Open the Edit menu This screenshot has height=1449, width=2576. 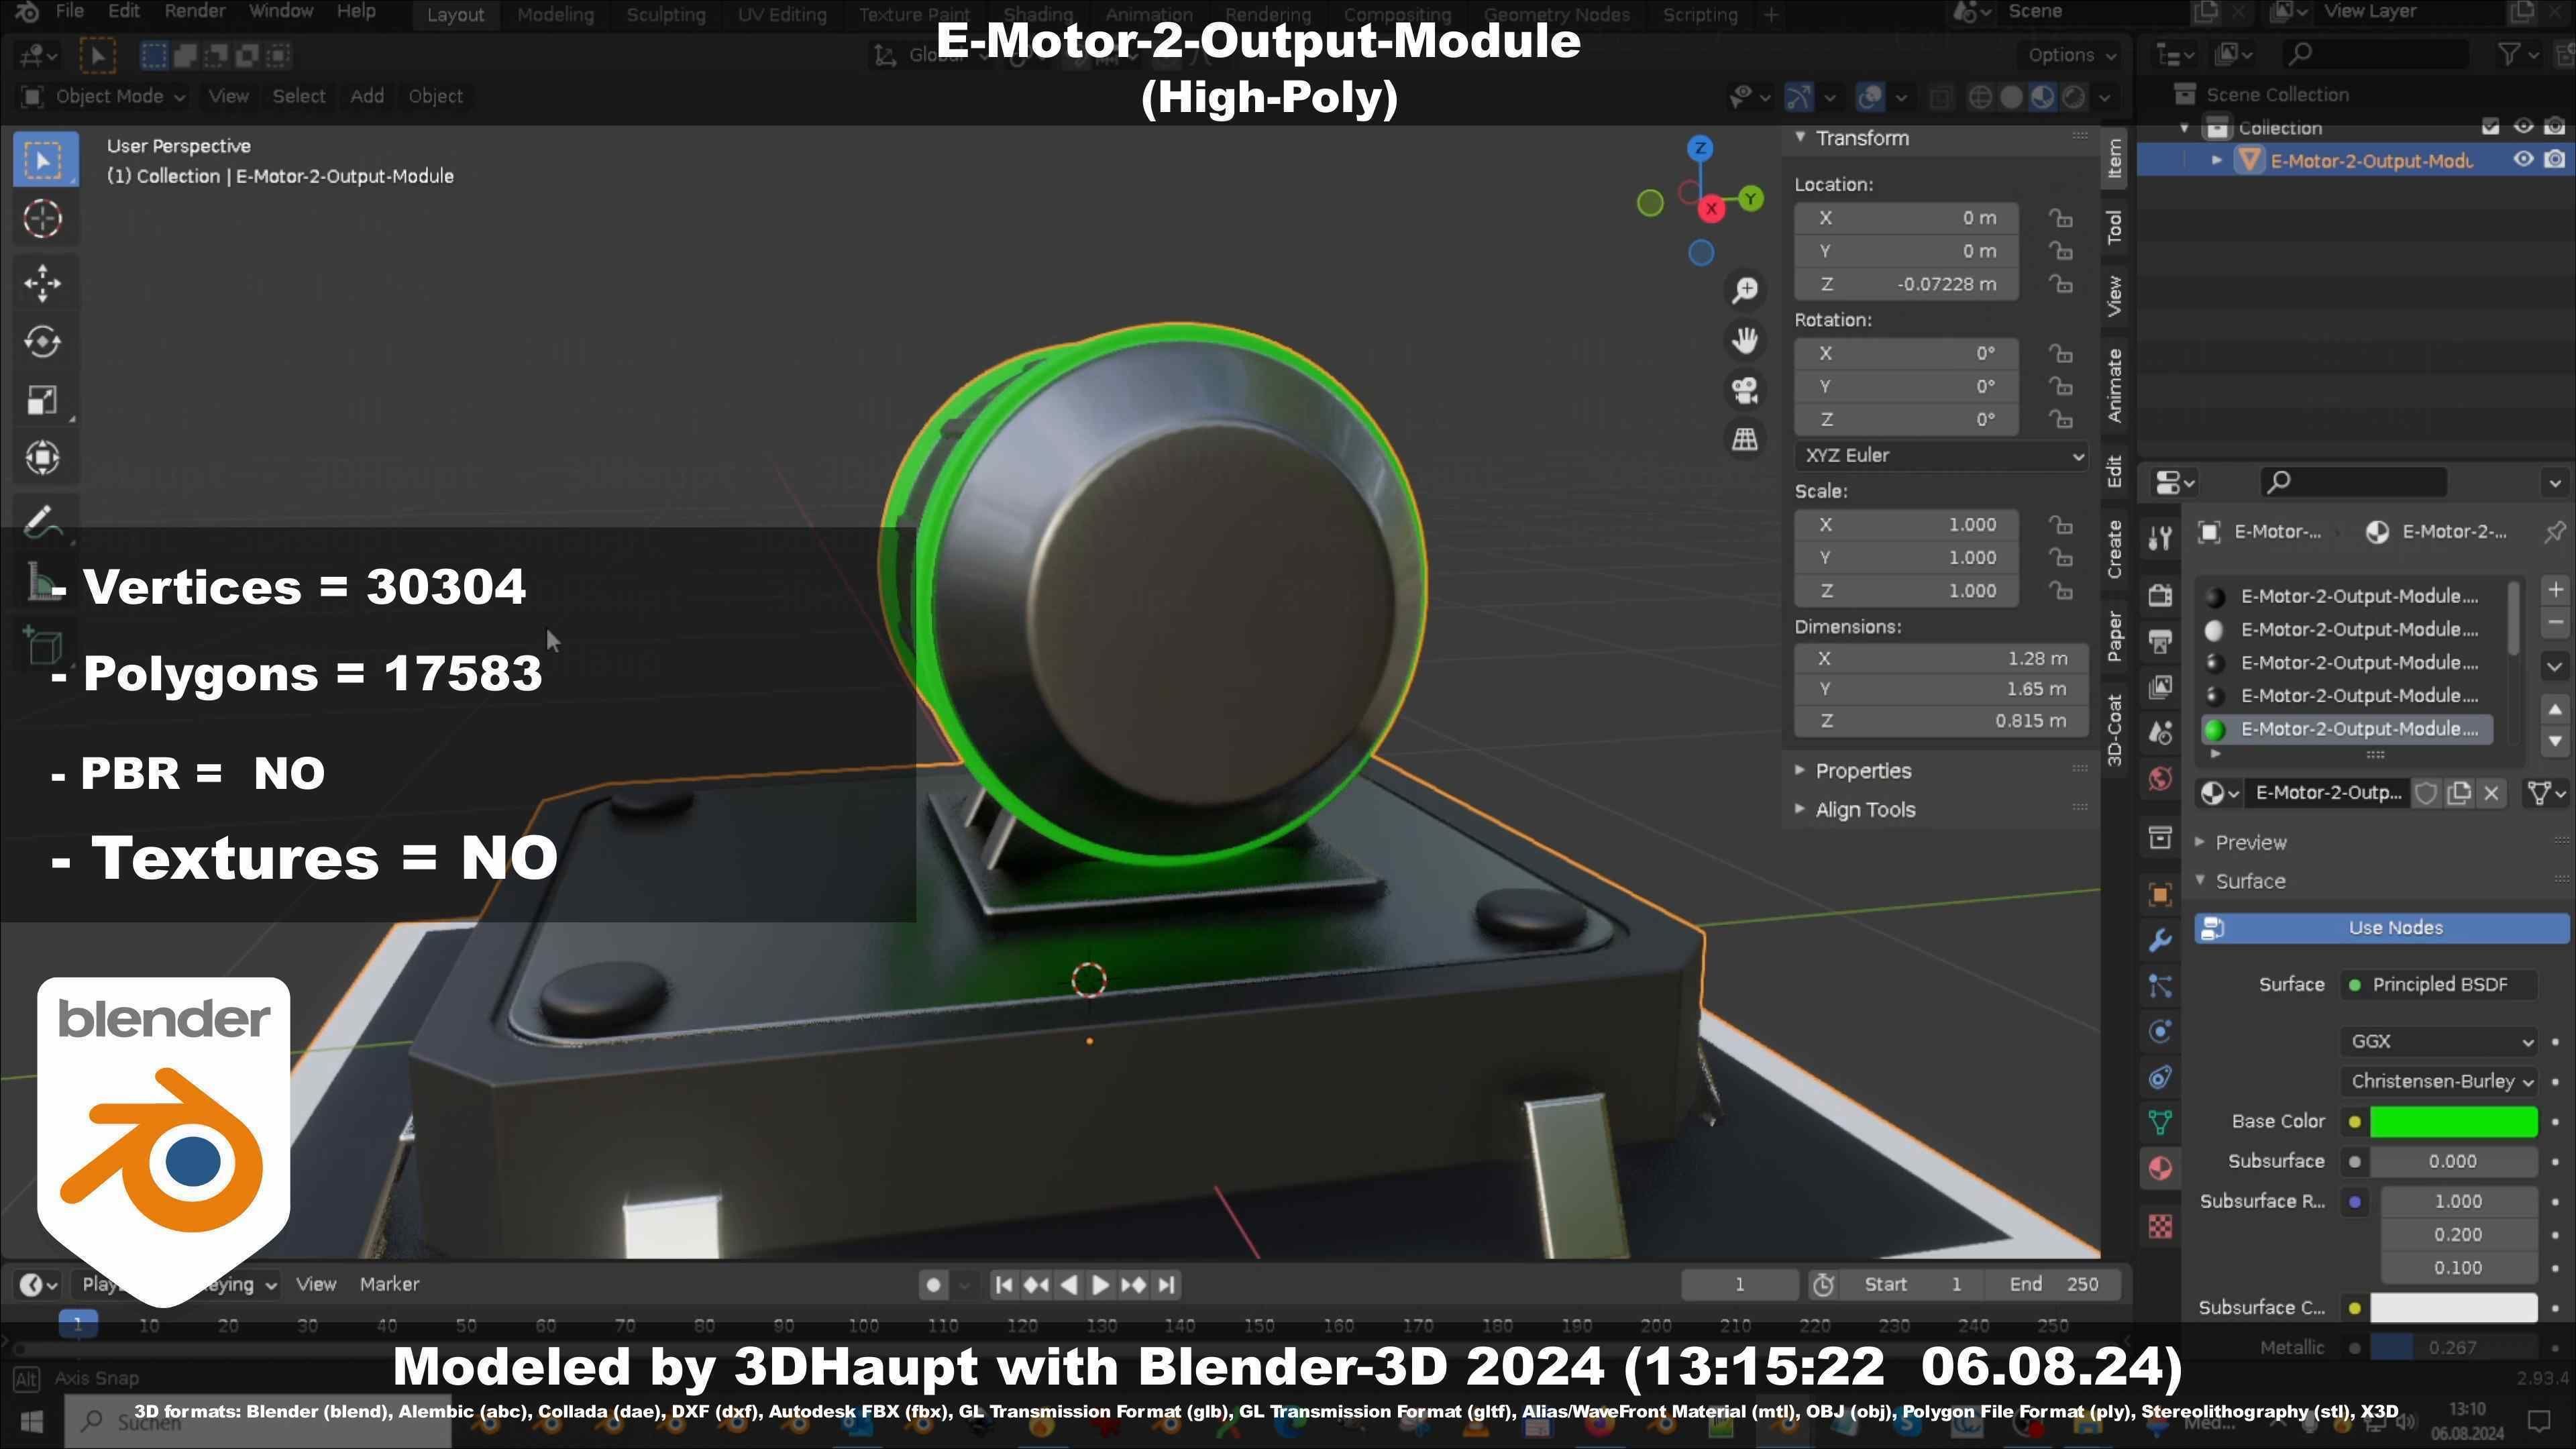tap(123, 12)
